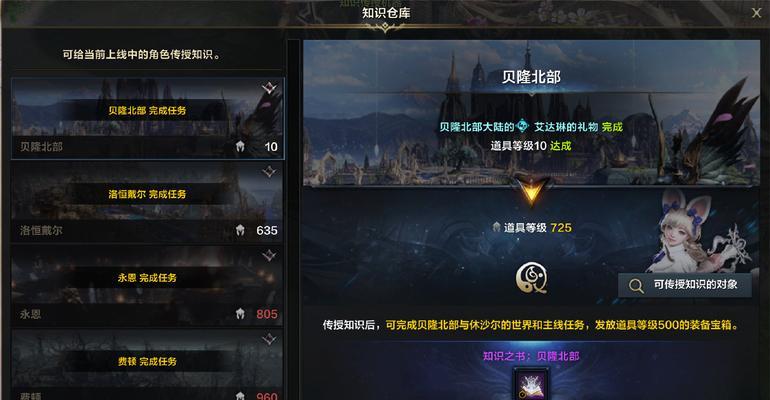
Task: Select the 贝隆北部 完成任务 entry
Action: point(147,118)
